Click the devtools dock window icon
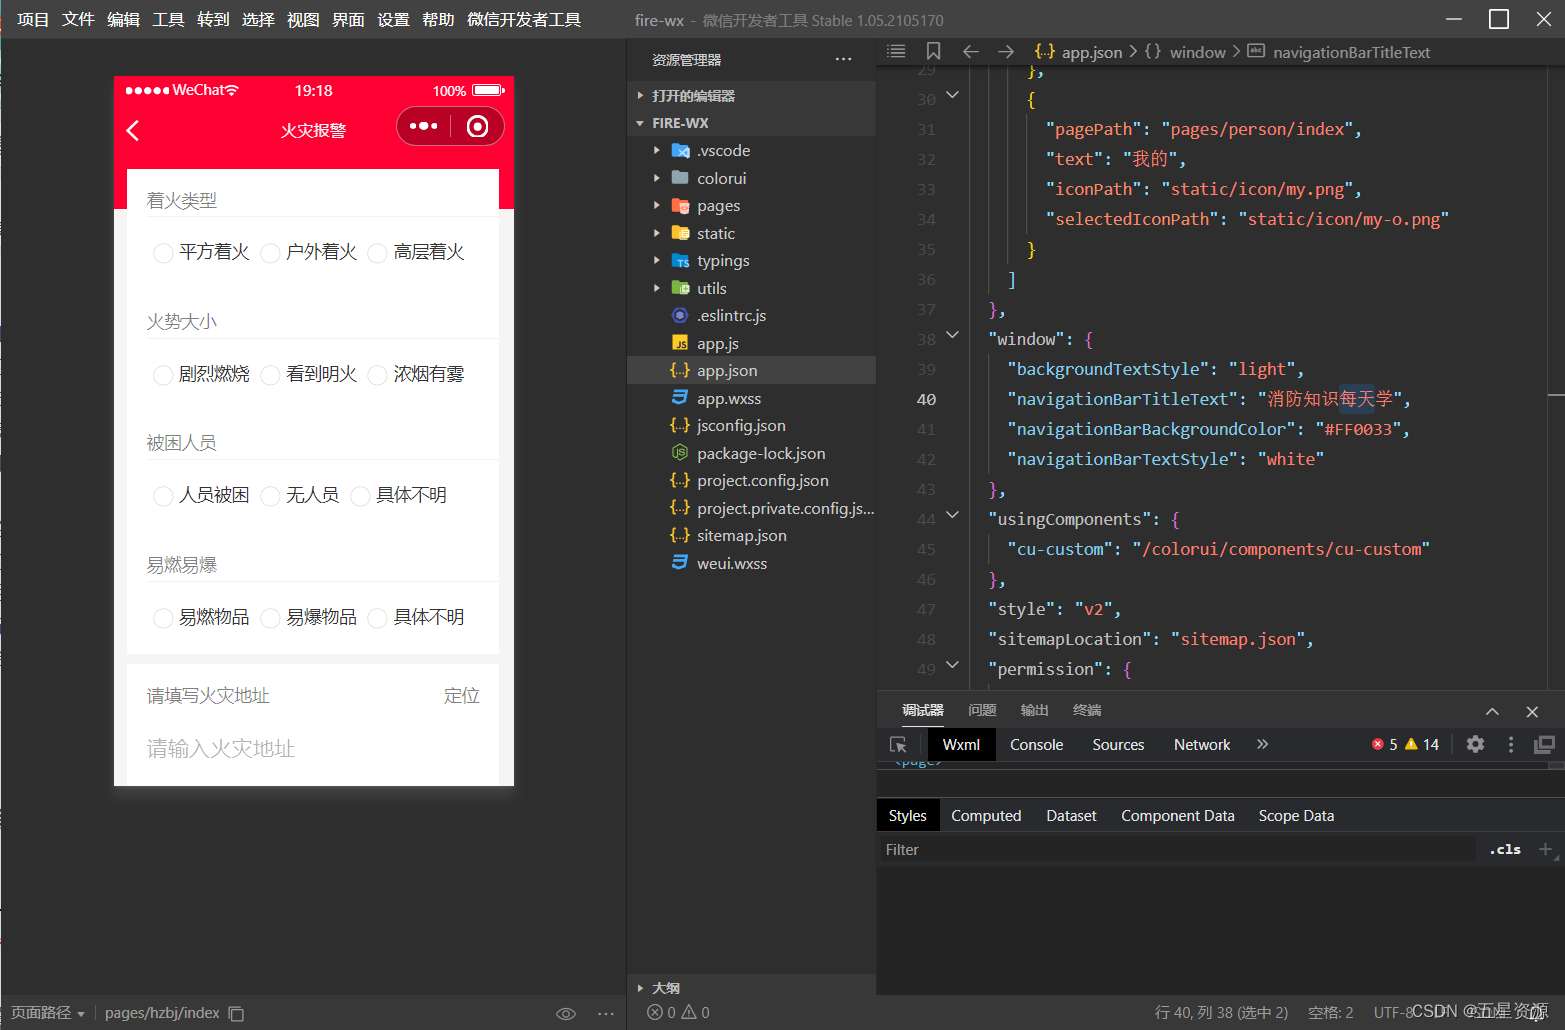1565x1030 pixels. point(1545,744)
